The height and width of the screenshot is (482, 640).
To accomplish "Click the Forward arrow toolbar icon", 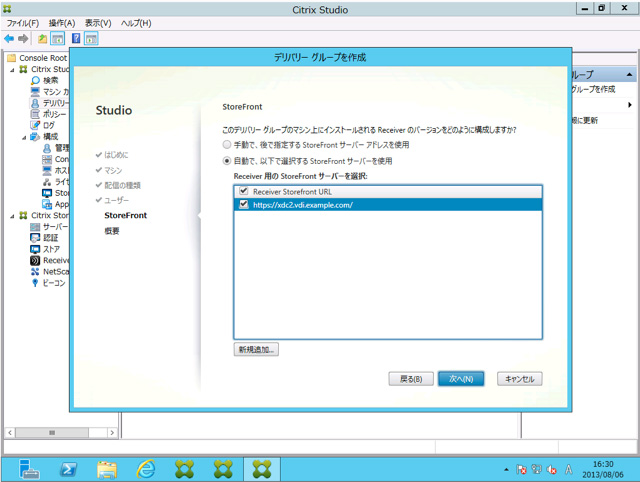I will pos(23,39).
